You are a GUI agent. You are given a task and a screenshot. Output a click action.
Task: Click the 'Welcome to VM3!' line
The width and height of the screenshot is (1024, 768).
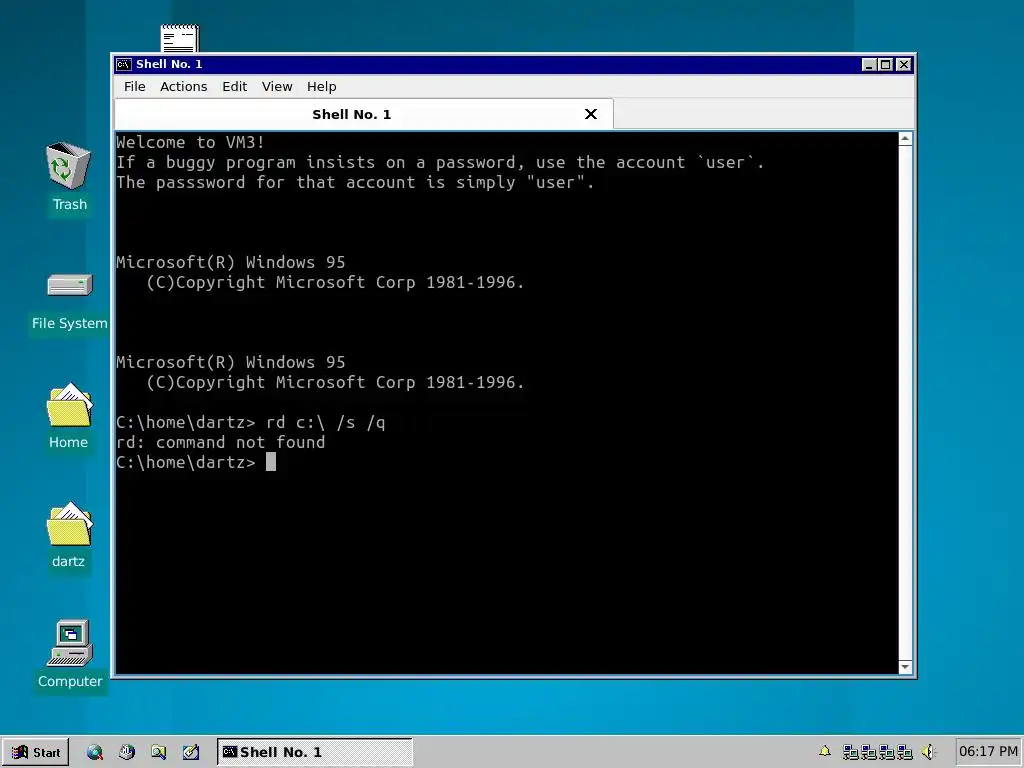(190, 142)
